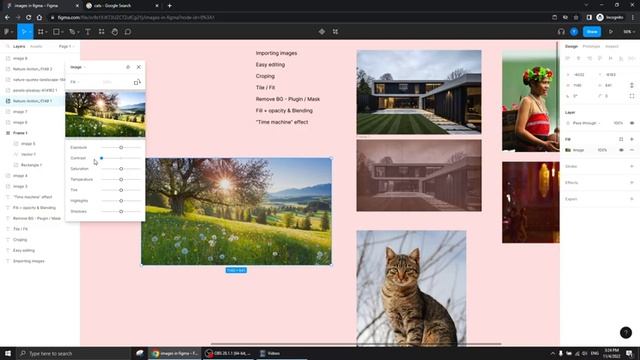Click the constrain proportions icon

(x=631, y=85)
